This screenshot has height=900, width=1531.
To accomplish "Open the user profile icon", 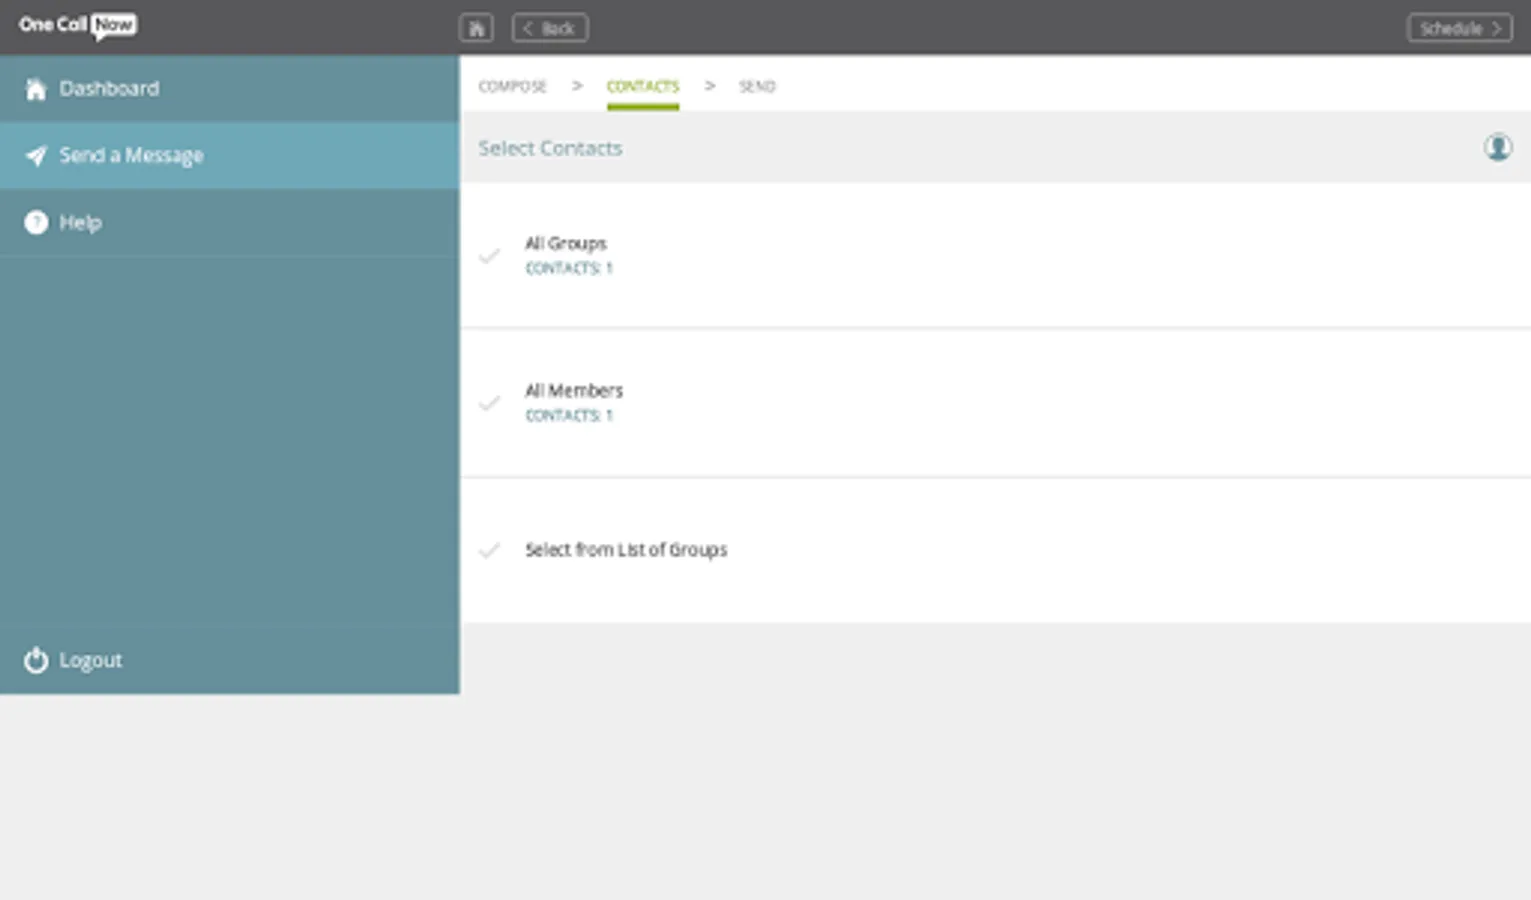I will (1497, 148).
